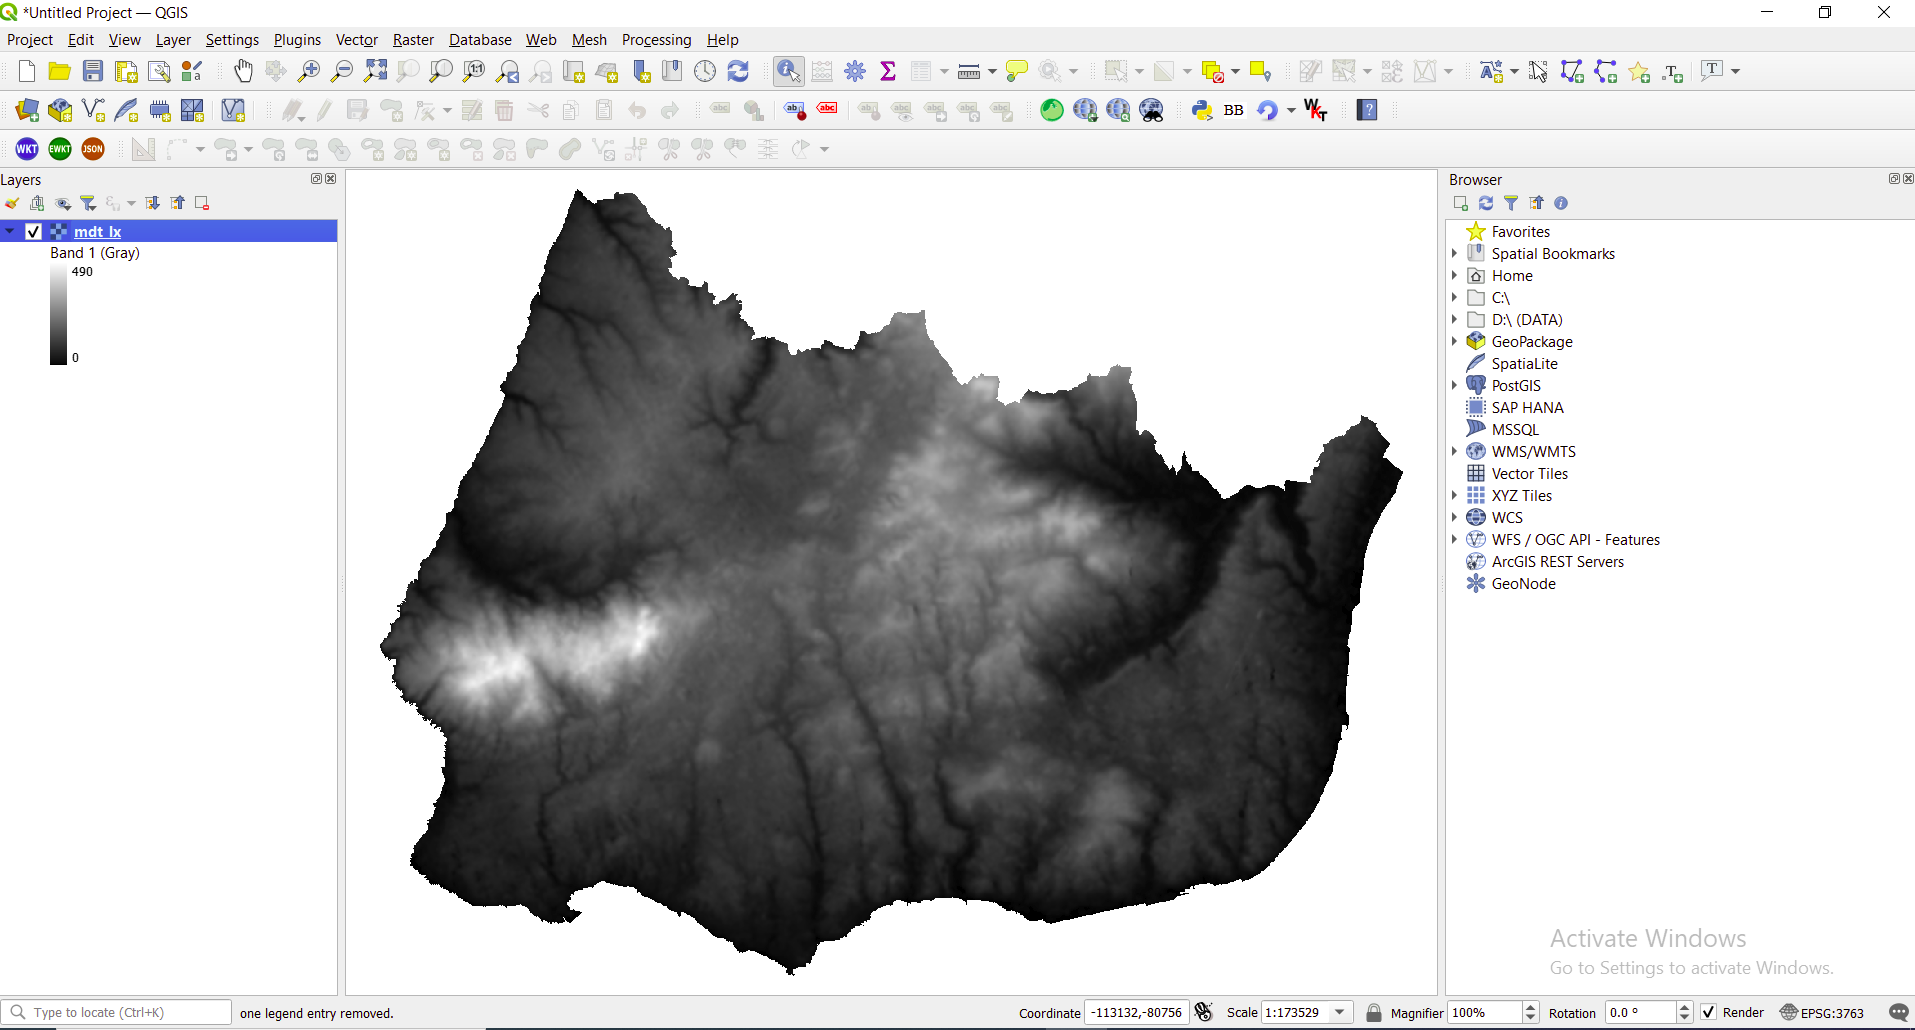Open the Raster menu

[x=412, y=40]
